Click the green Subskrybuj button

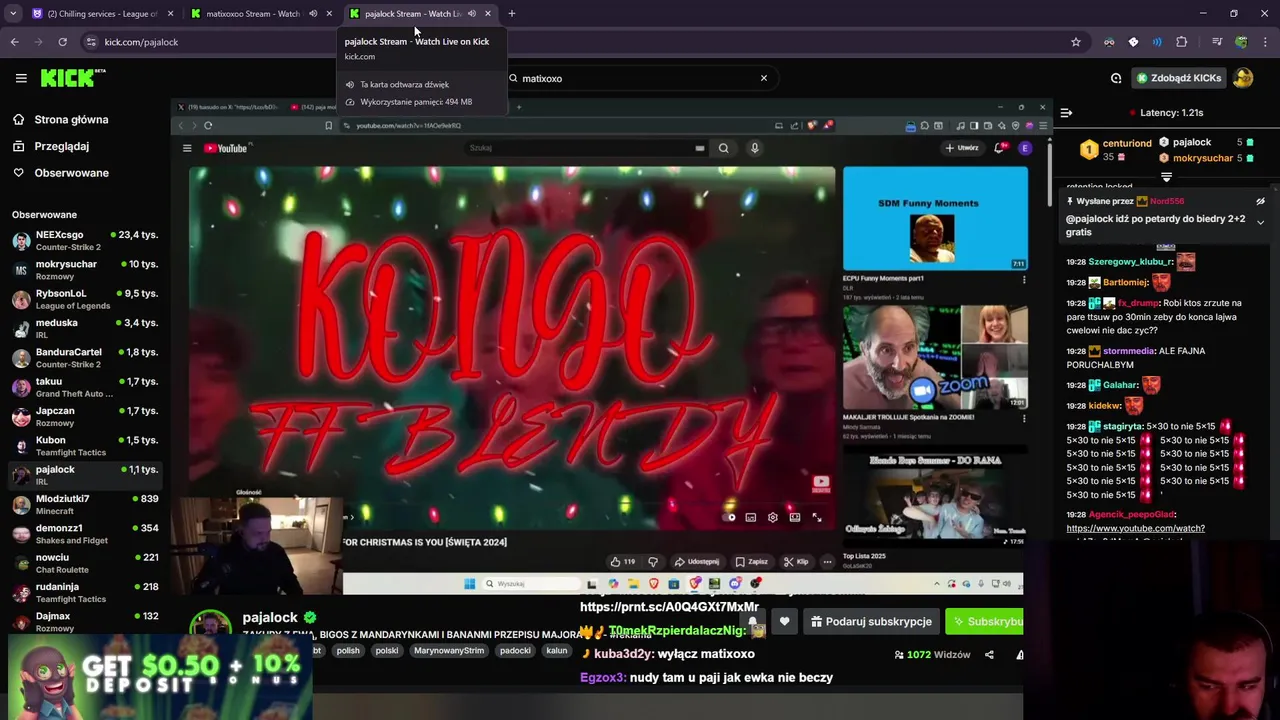click(x=985, y=621)
